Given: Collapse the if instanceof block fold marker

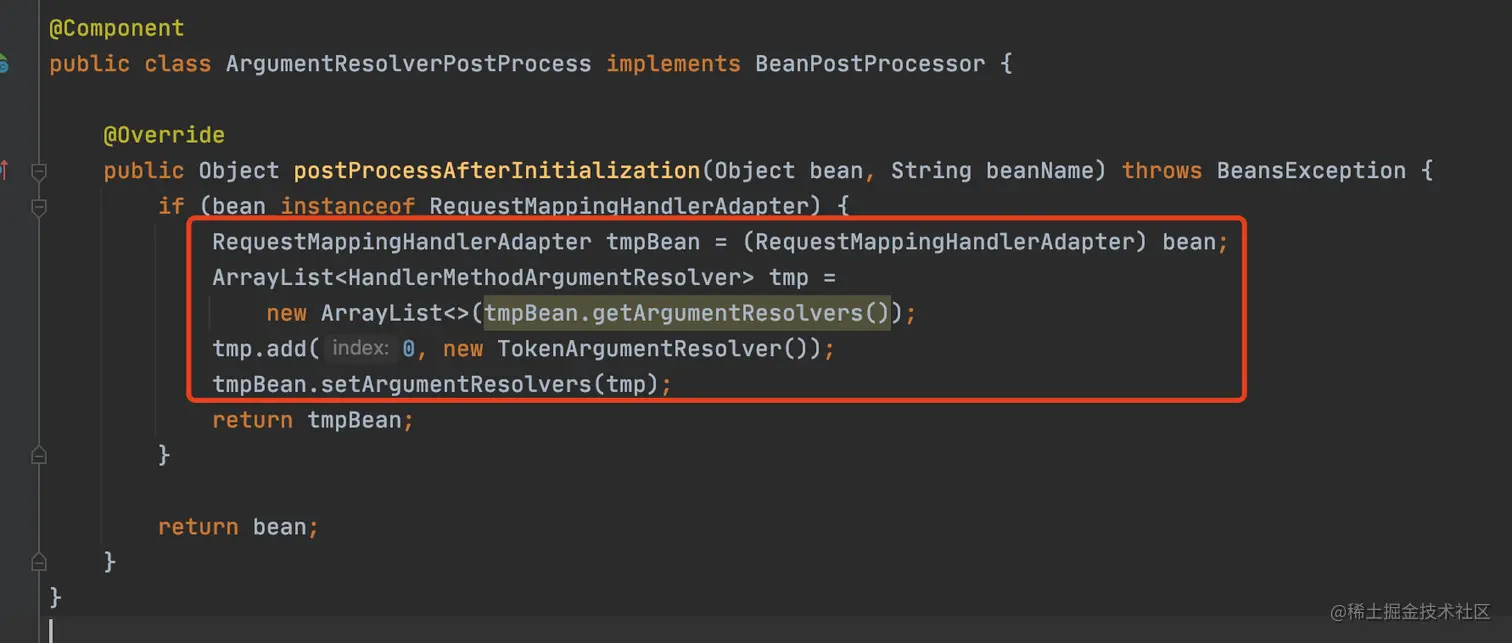Looking at the screenshot, I should click(x=39, y=207).
